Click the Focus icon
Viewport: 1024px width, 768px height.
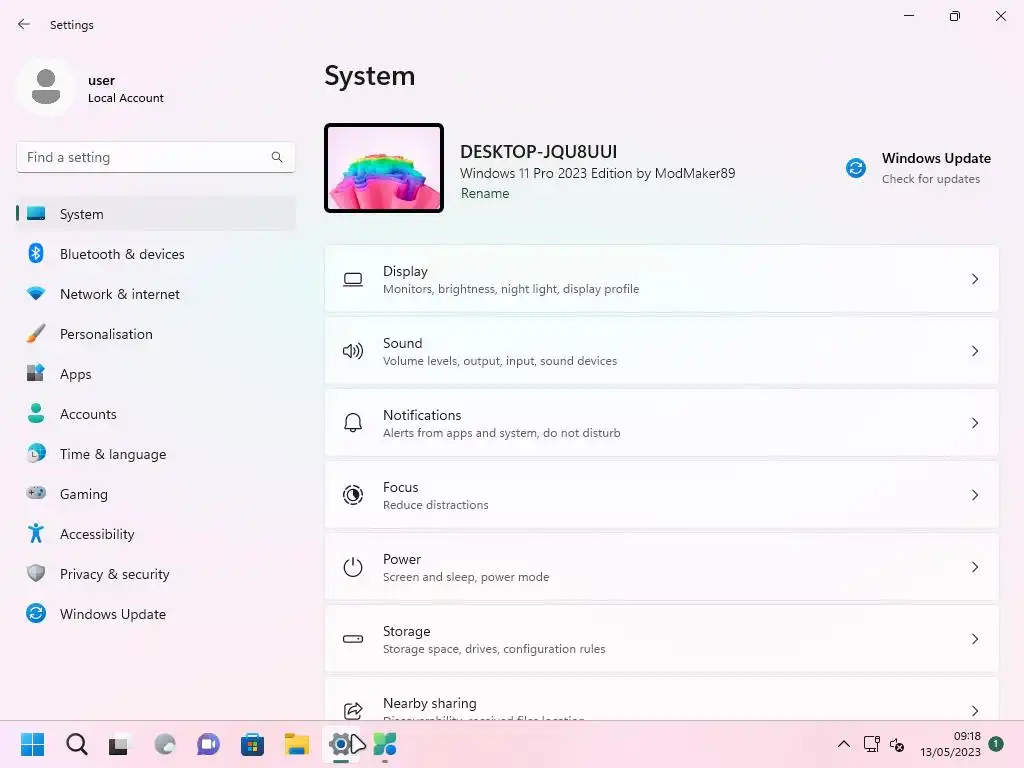(x=353, y=495)
